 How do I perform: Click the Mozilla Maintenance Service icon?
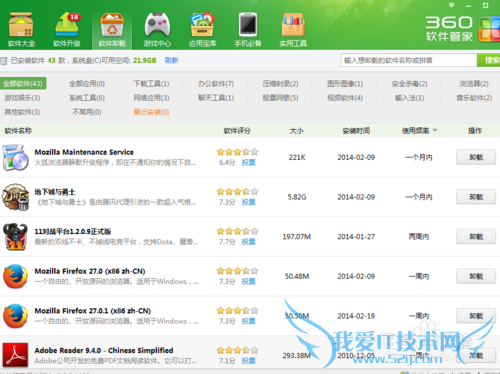pyautogui.click(x=15, y=157)
